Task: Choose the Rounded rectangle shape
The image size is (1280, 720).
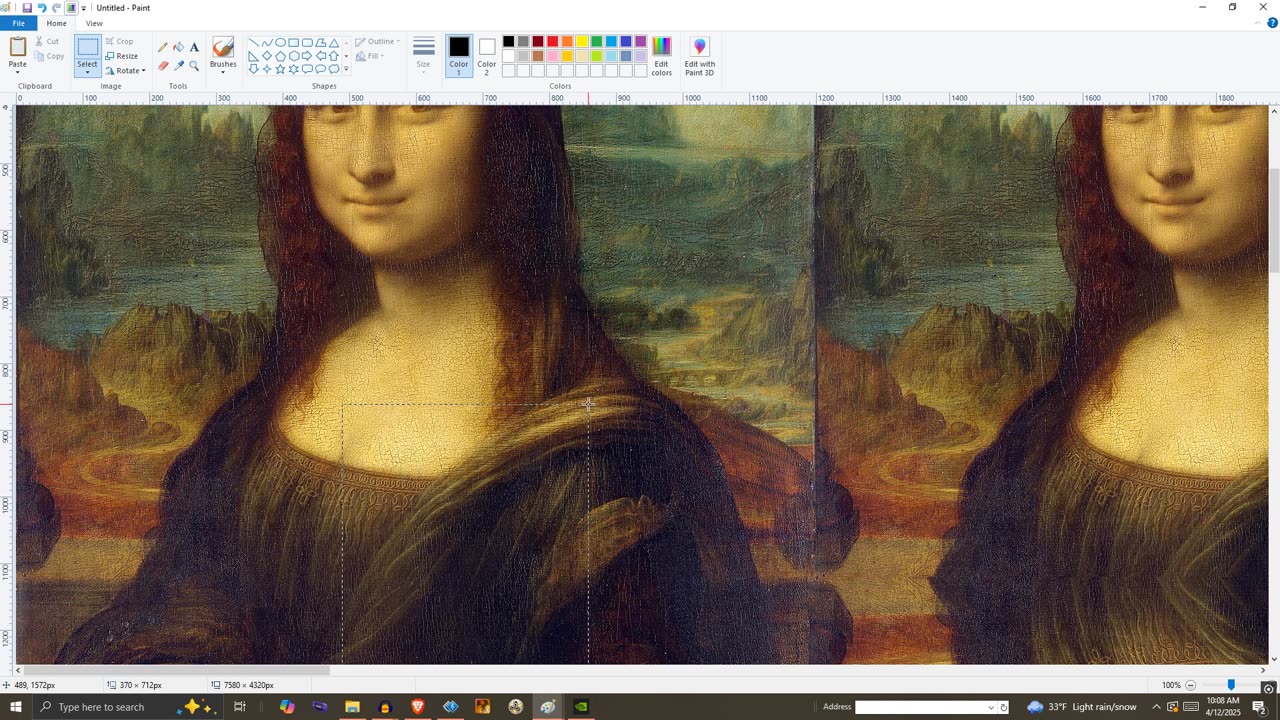Action: (307, 43)
